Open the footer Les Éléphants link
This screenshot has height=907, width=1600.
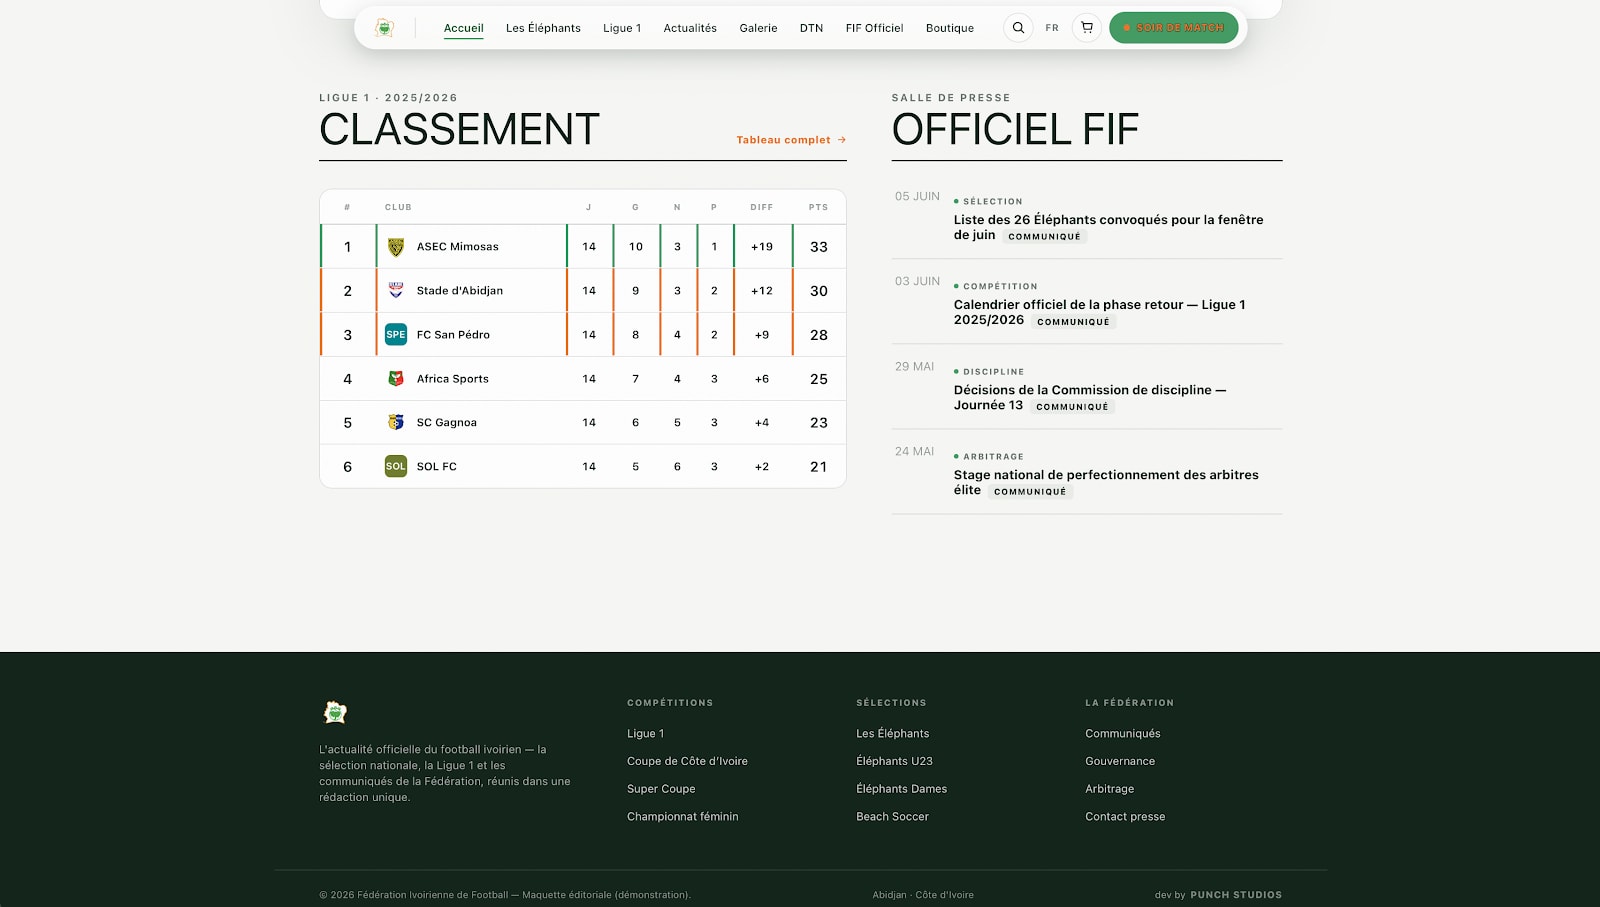coord(893,734)
